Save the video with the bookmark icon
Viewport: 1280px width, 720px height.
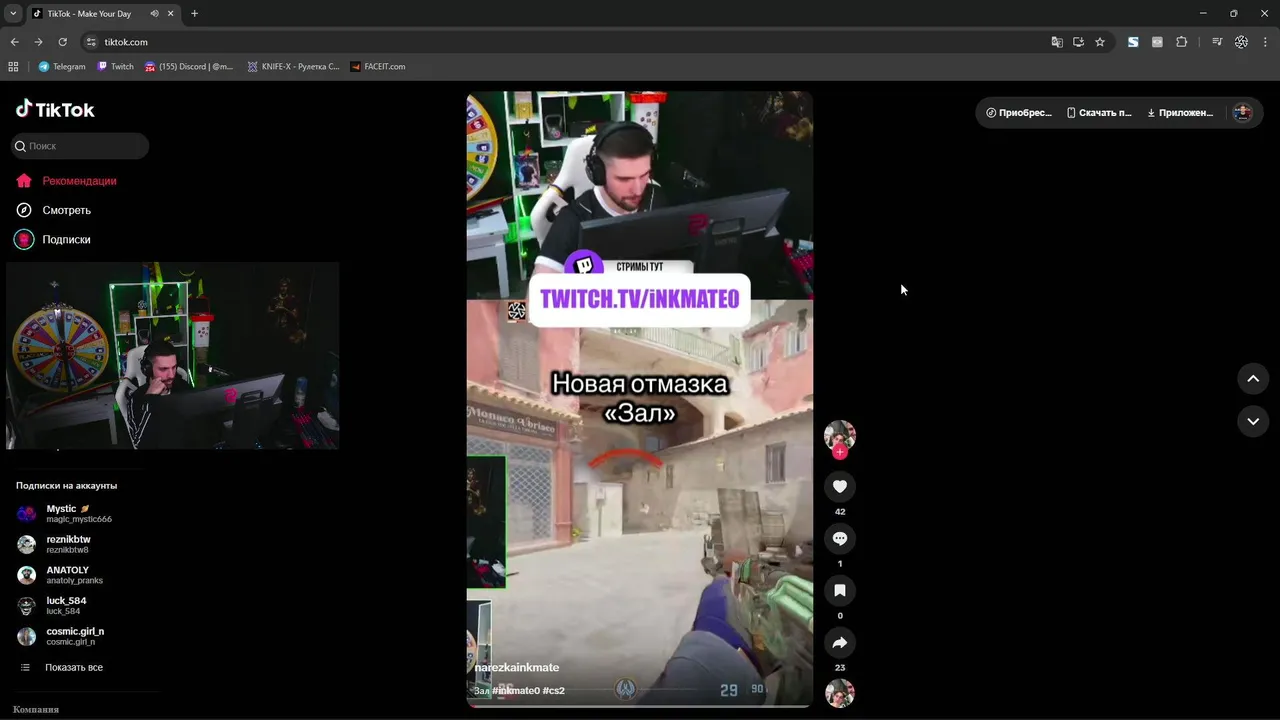840,591
